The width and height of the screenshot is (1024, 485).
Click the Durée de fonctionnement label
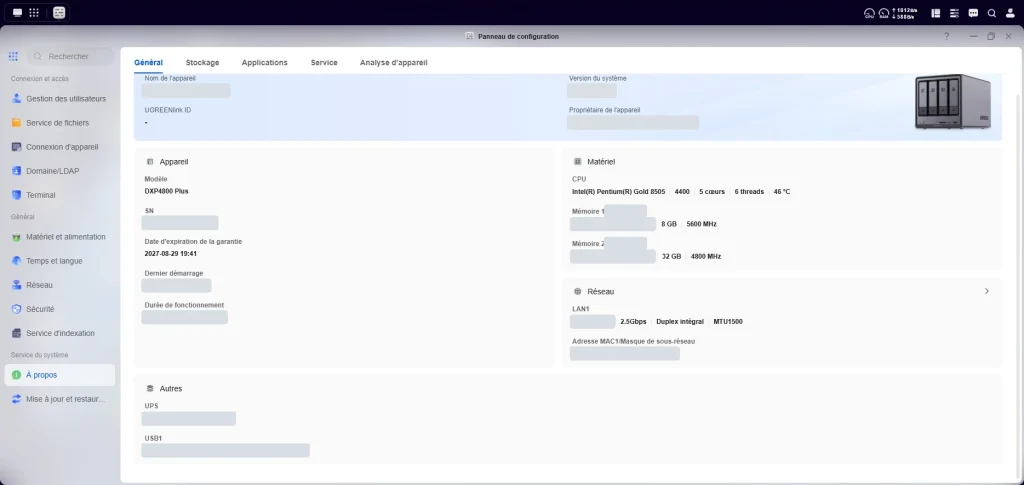click(x=184, y=305)
